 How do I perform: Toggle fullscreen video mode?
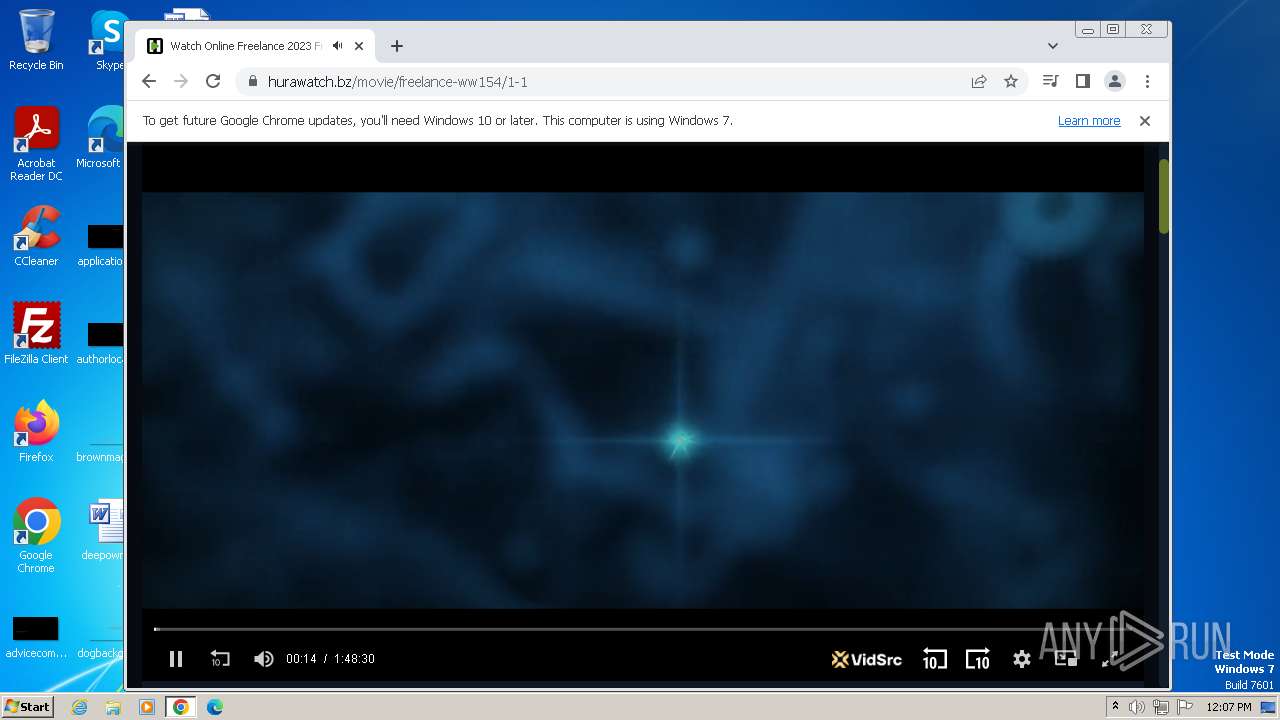click(x=1109, y=659)
